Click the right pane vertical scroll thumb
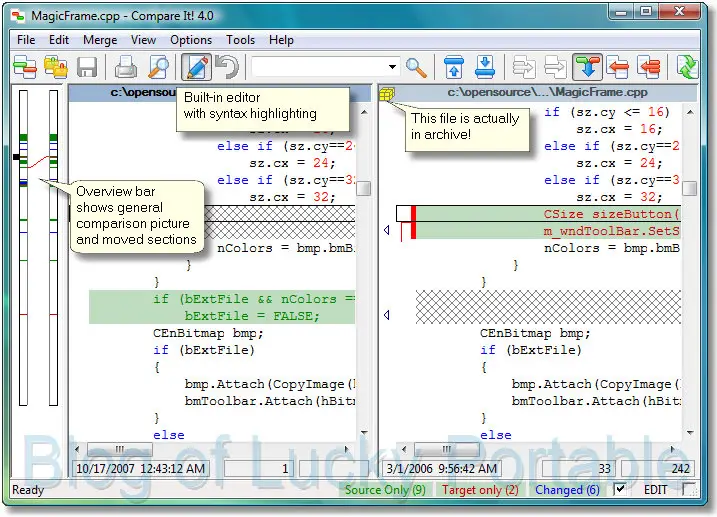This screenshot has height=517, width=717. pos(690,188)
